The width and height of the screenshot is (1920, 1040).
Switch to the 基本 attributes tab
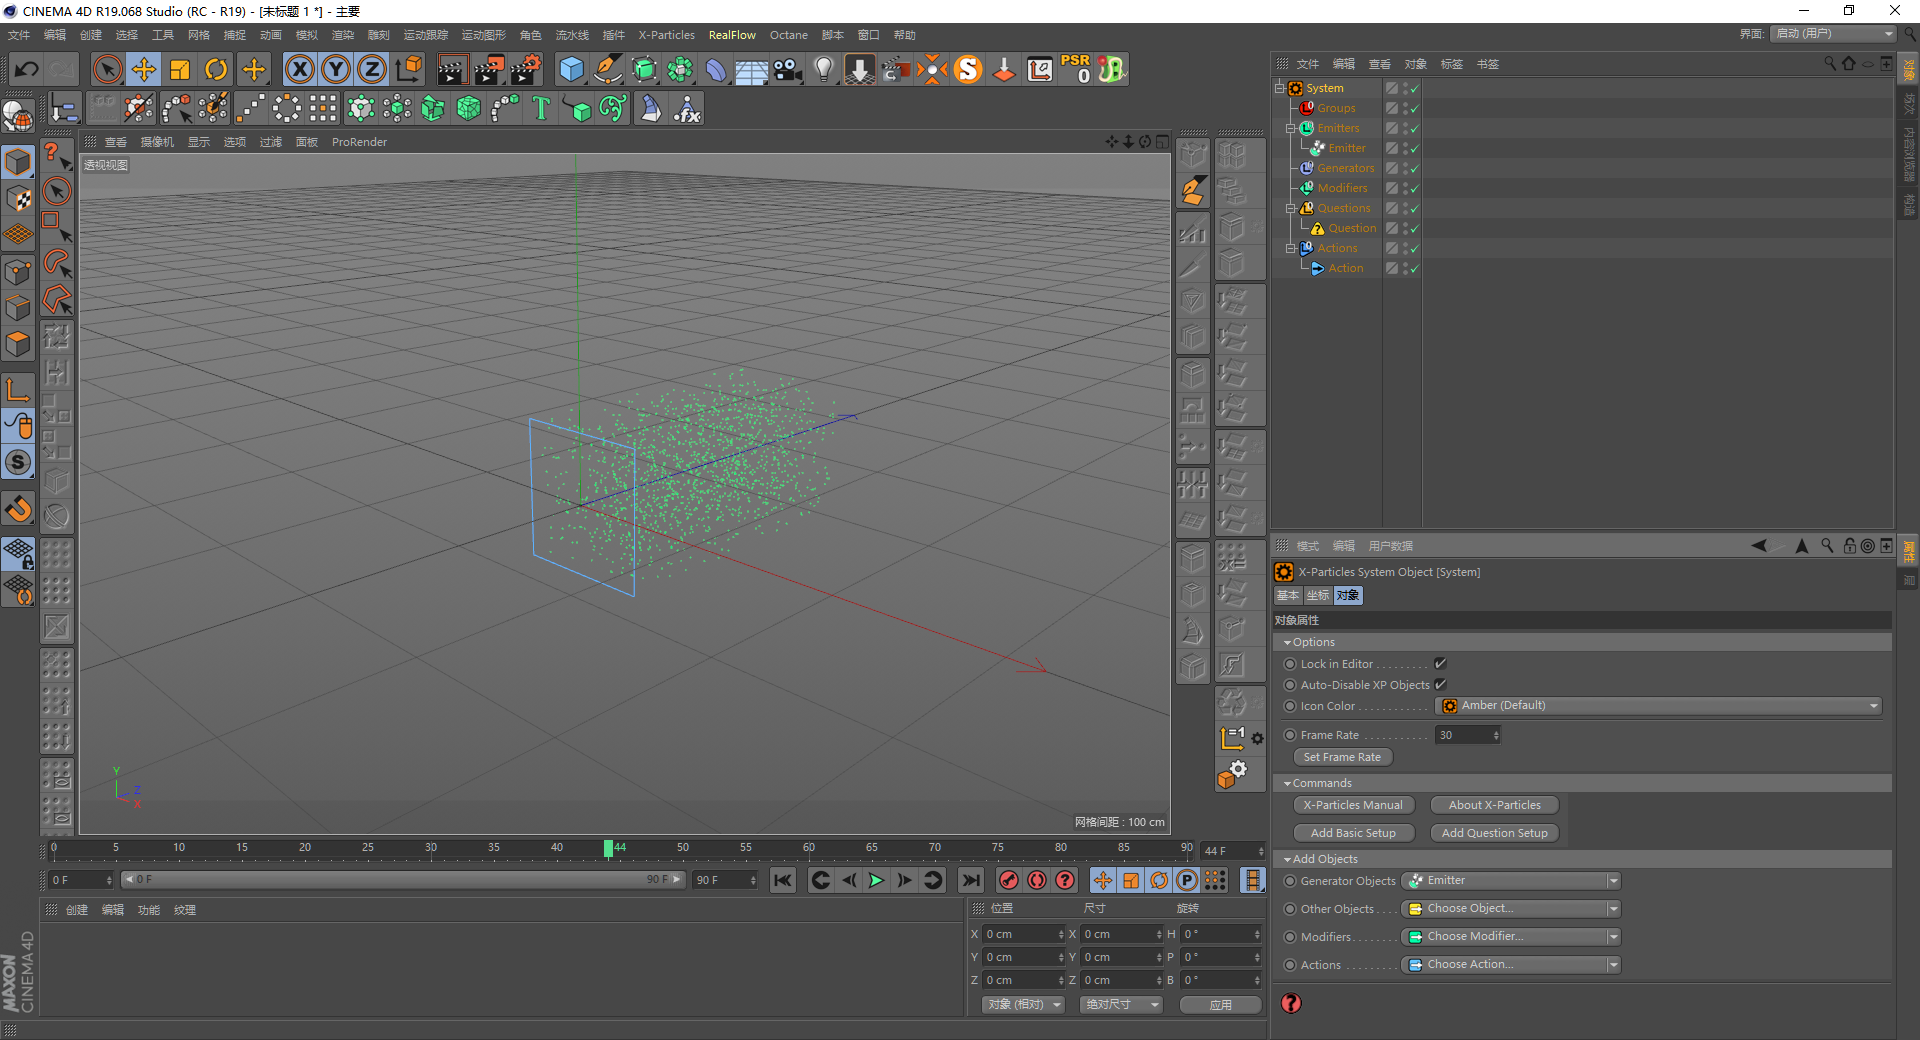tap(1287, 596)
